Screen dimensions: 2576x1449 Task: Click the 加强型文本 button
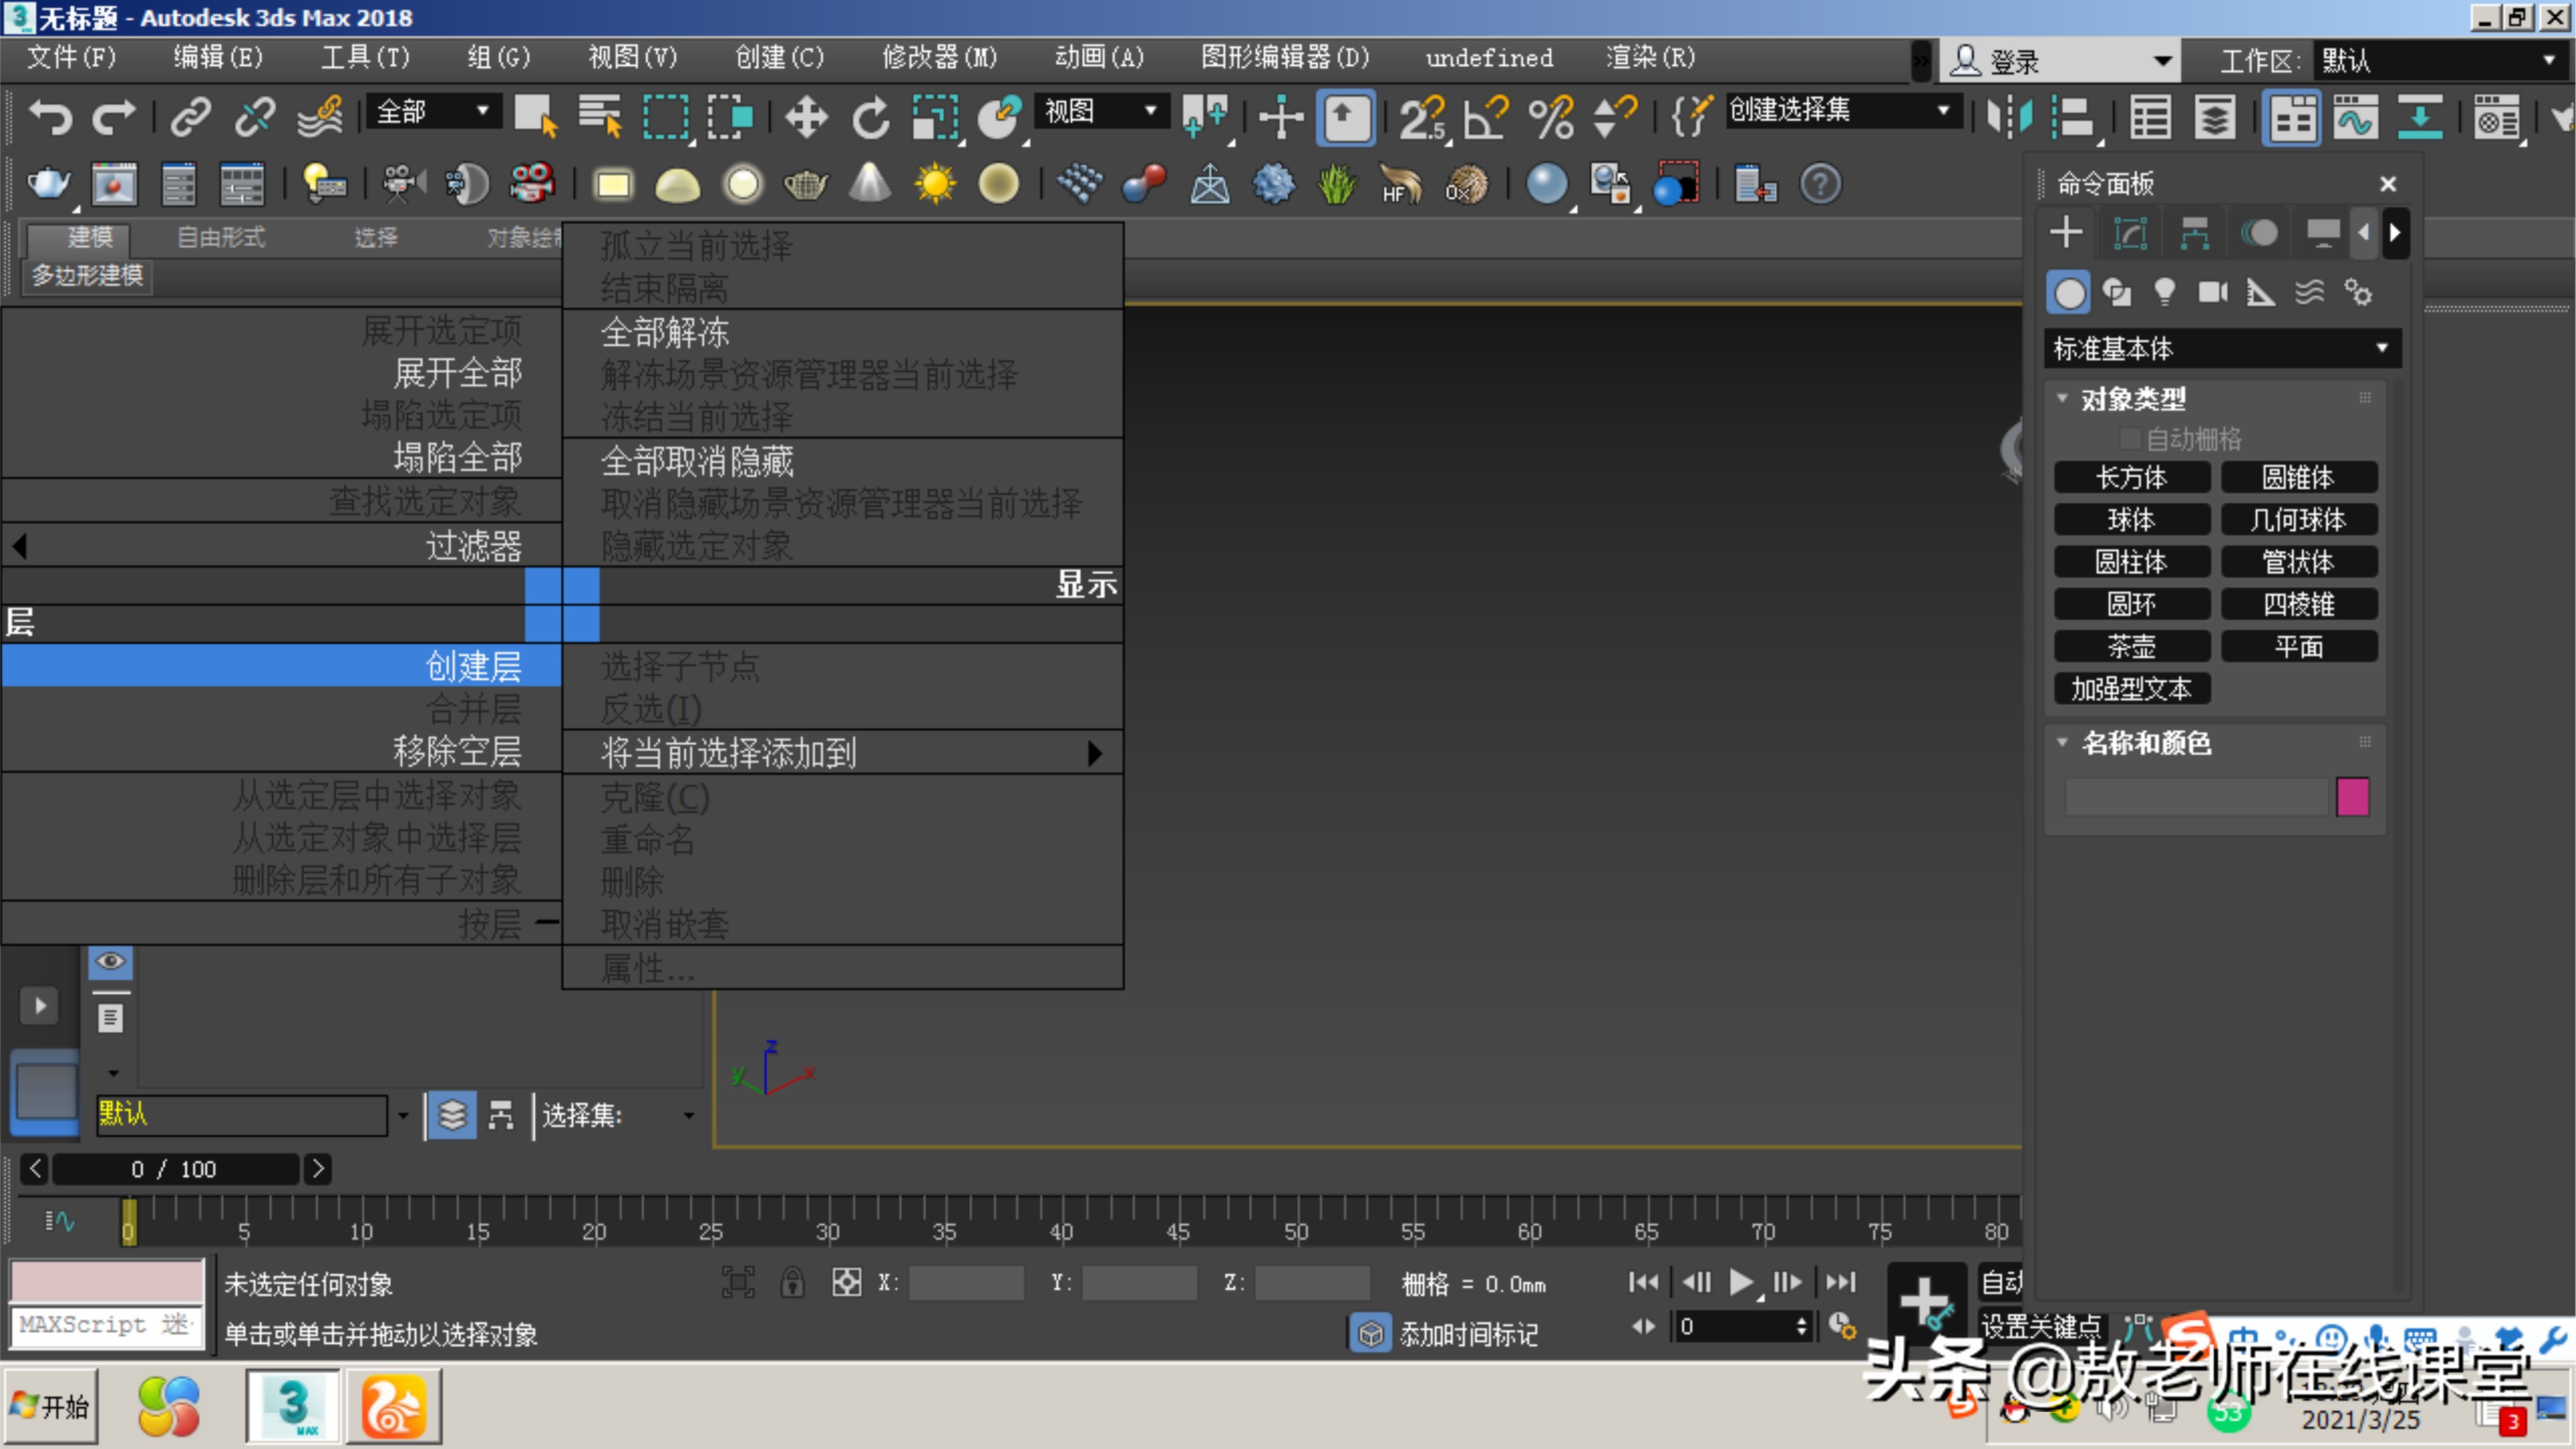[x=2132, y=688]
